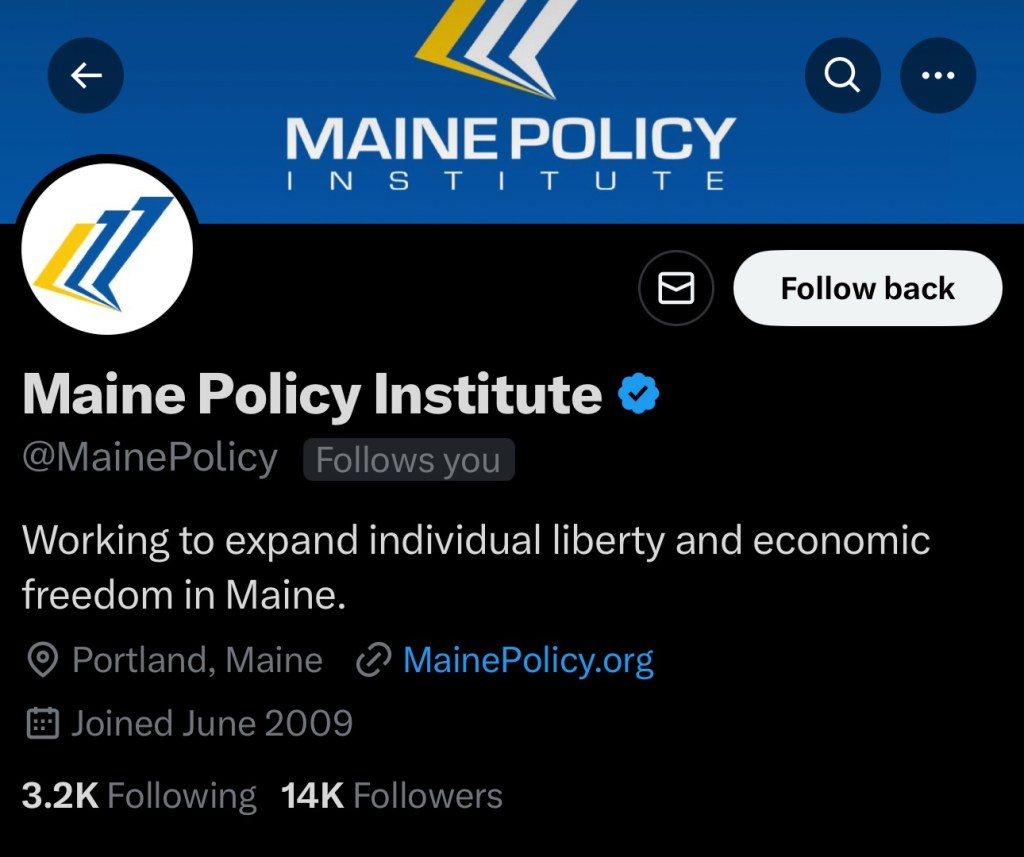Tap the back arrow icon
The image size is (1024, 857).
86,75
